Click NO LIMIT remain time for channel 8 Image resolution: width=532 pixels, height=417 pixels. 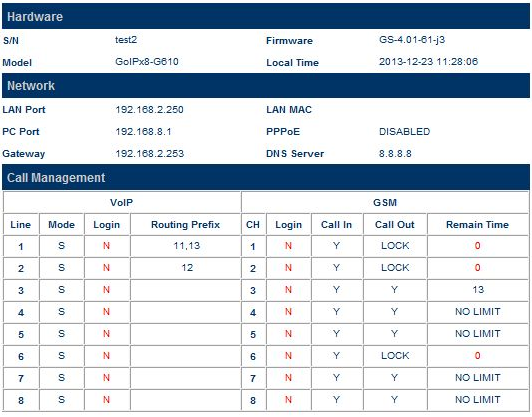[x=478, y=400]
